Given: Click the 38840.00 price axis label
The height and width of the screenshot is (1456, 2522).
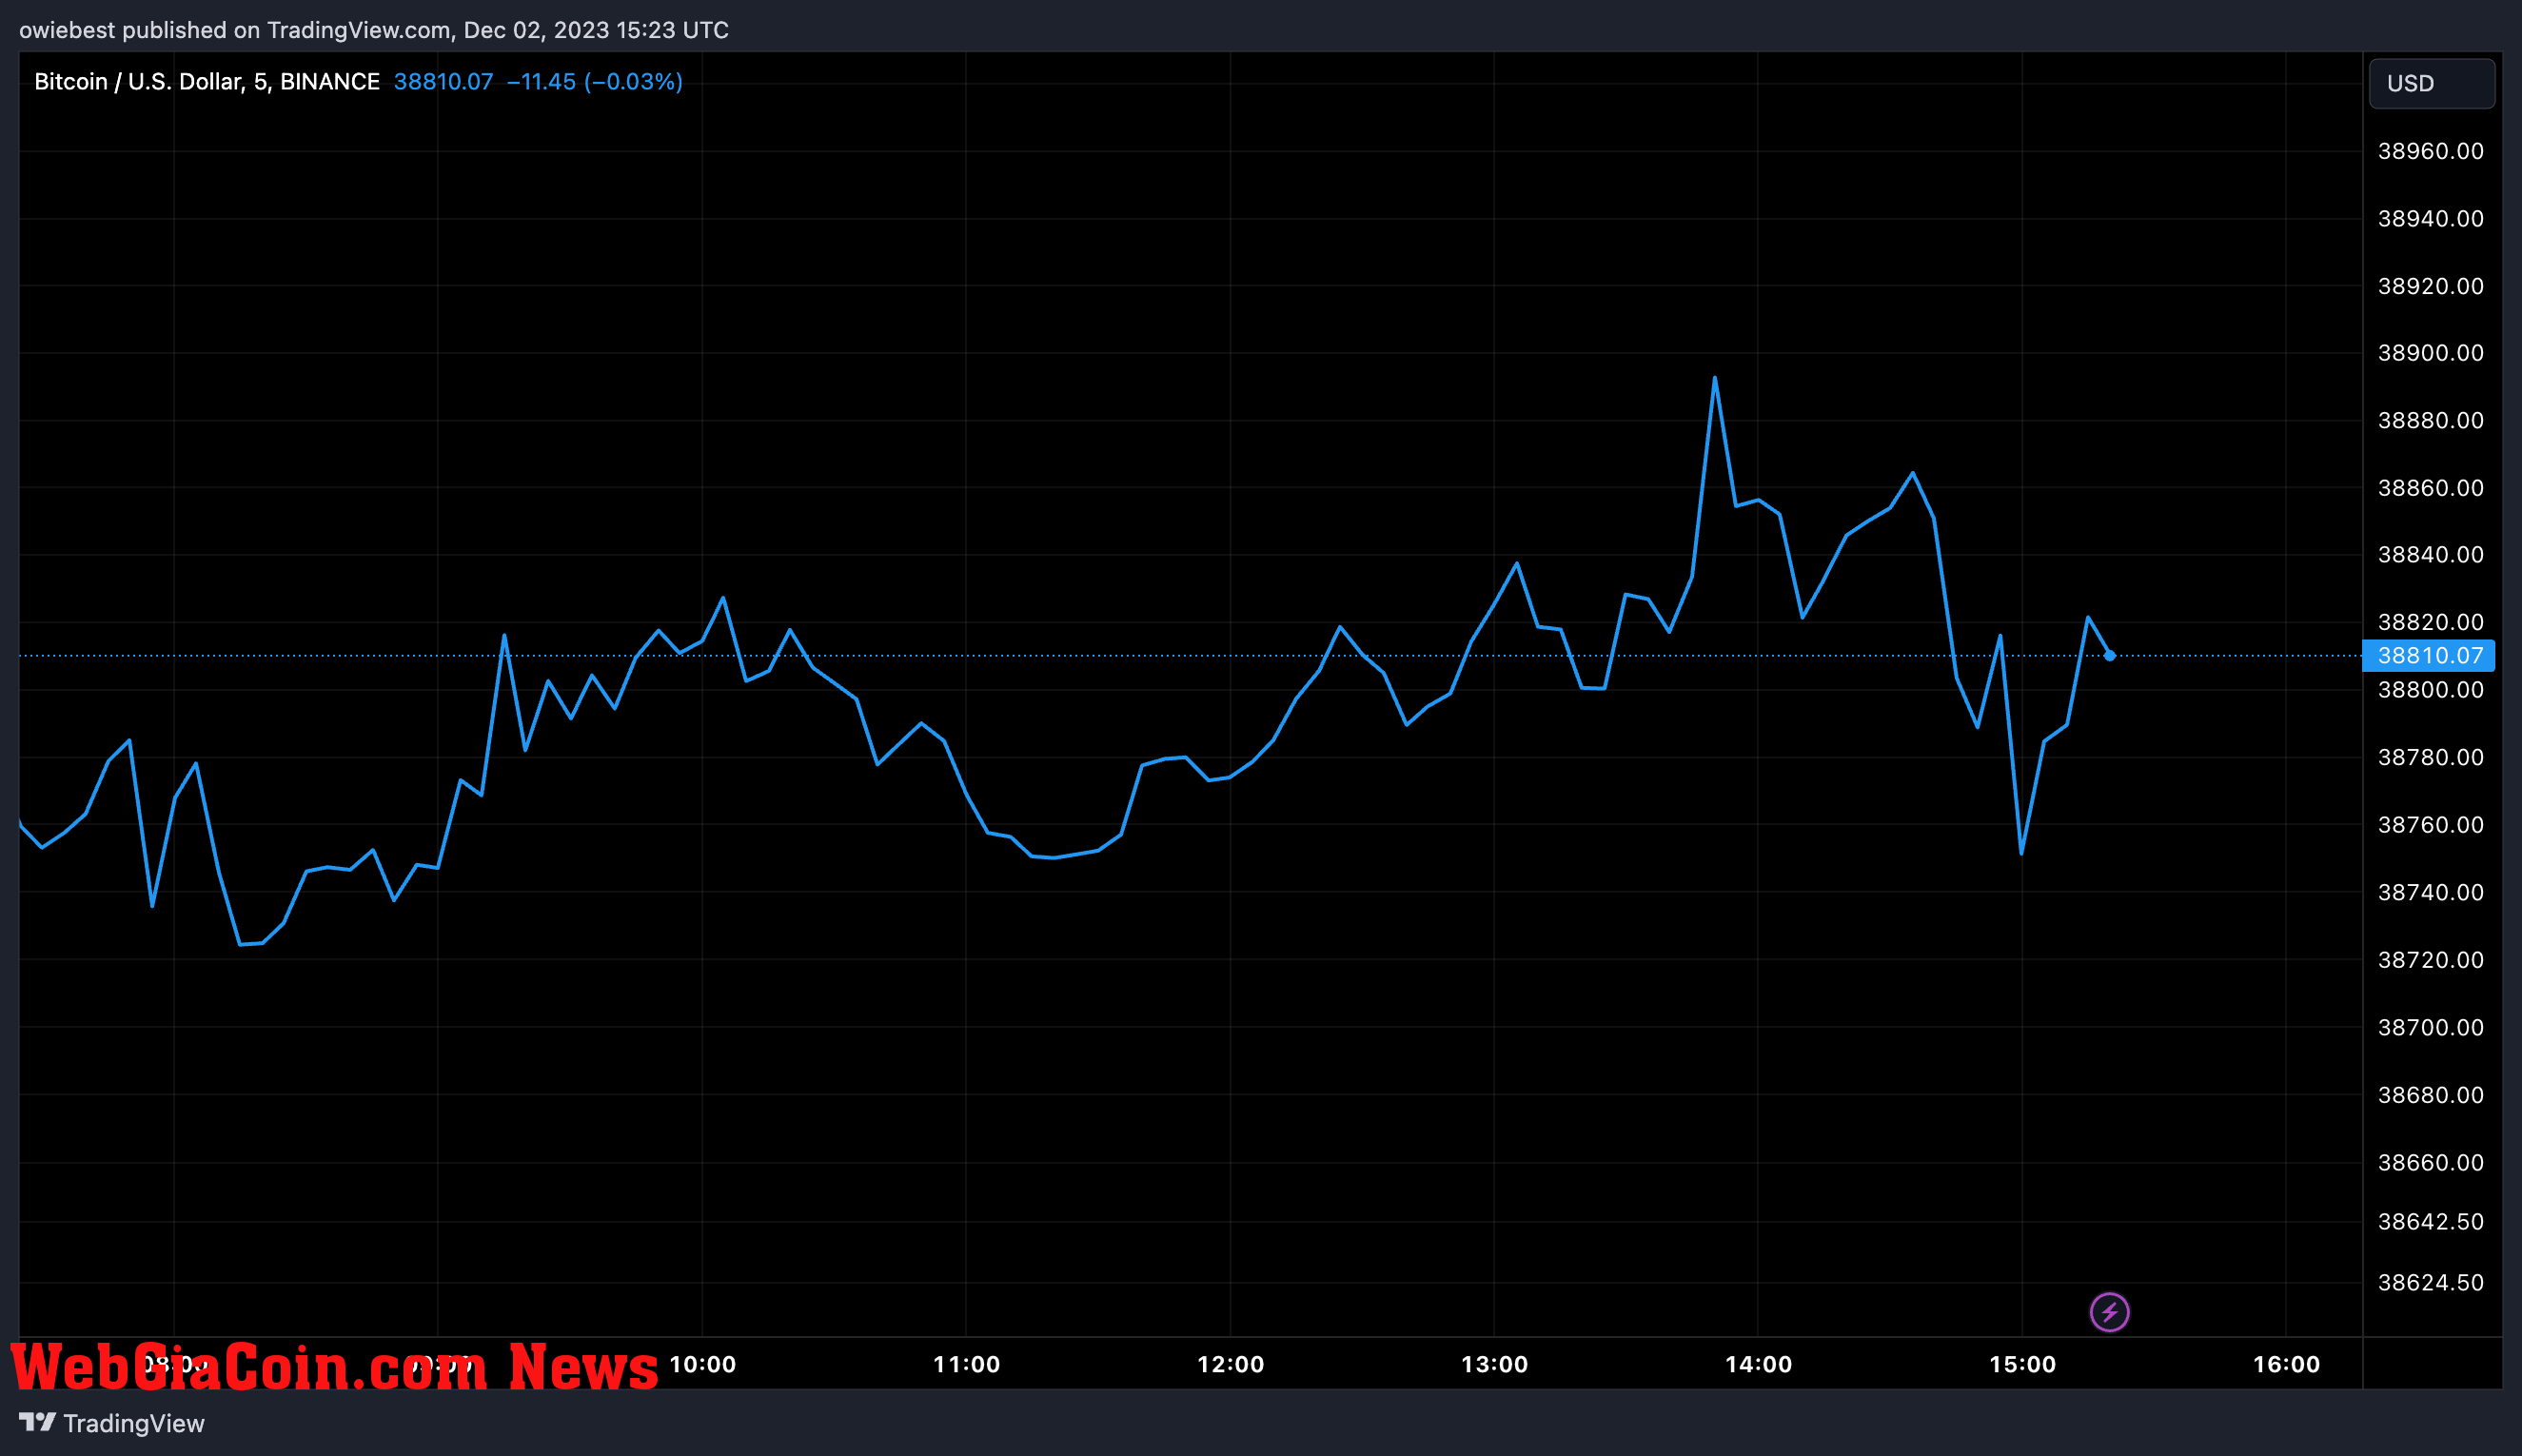Looking at the screenshot, I should tap(2430, 554).
